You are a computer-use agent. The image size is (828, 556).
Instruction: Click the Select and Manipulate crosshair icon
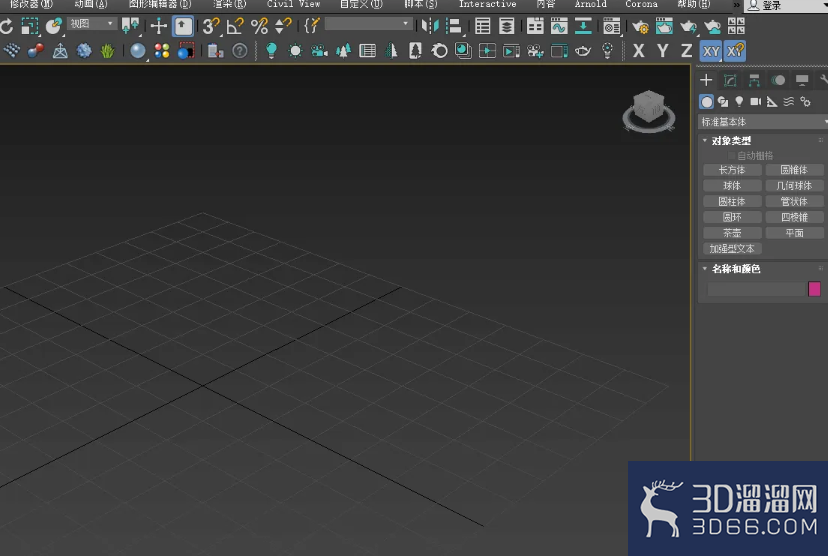158,26
